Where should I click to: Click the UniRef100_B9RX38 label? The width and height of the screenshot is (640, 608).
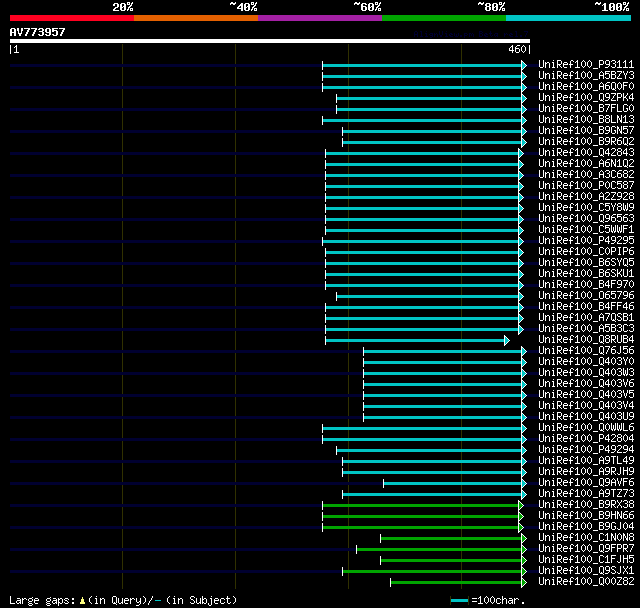click(586, 505)
